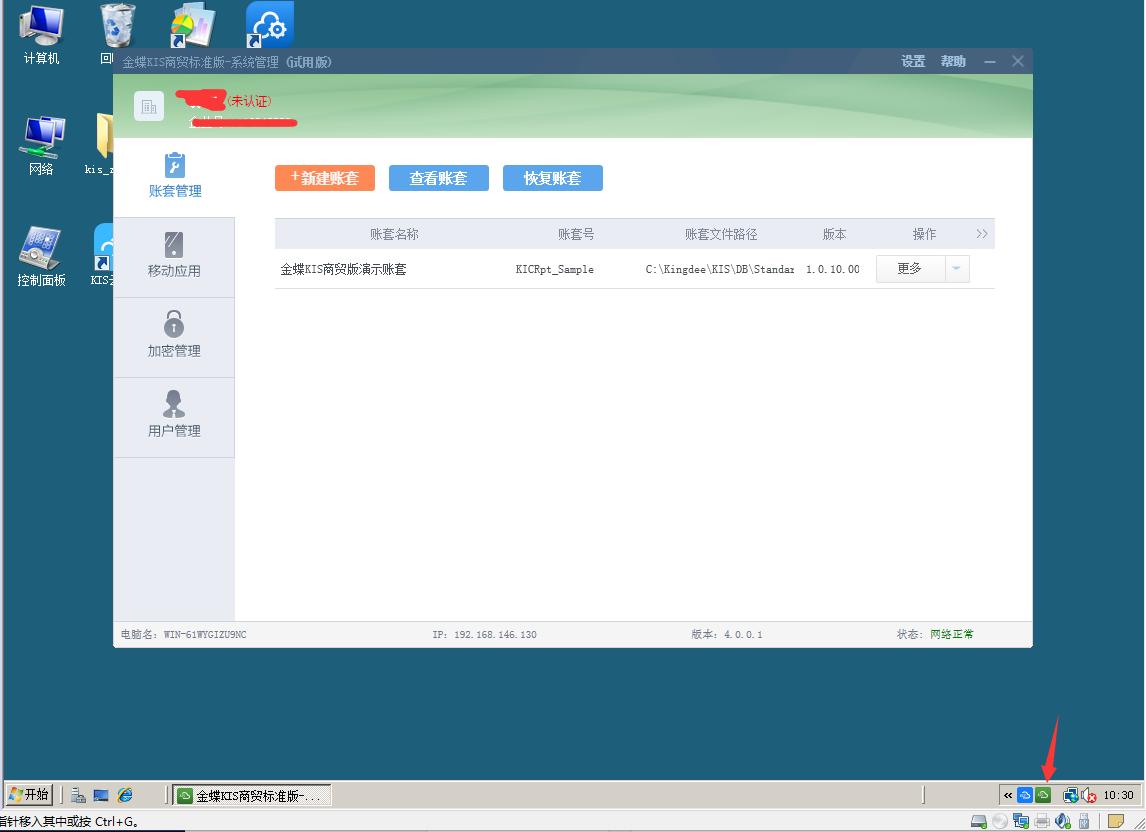Image resolution: width=1146 pixels, height=832 pixels.
Task: Click the muted volume icon in the tray
Action: click(1088, 795)
